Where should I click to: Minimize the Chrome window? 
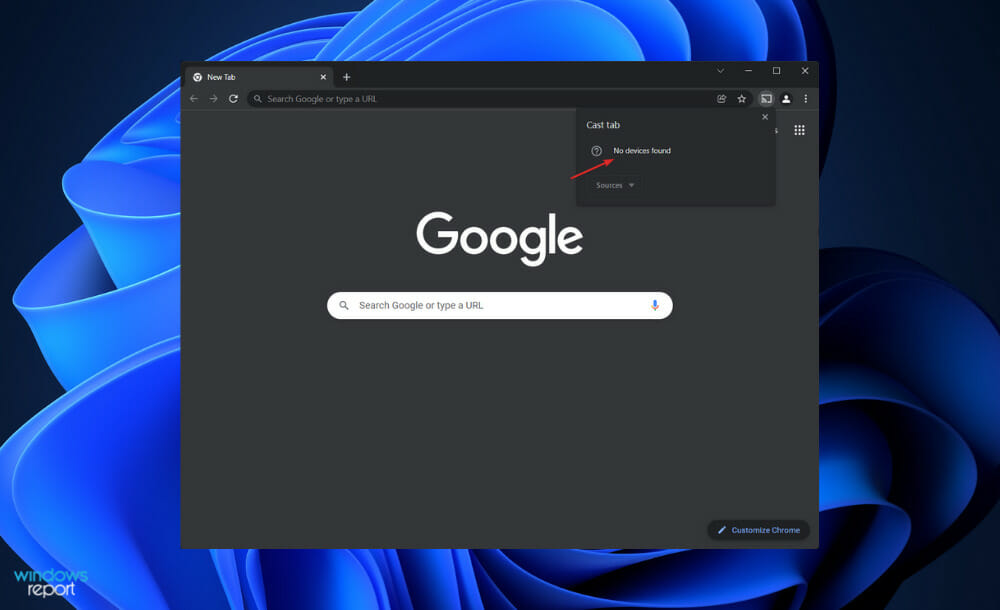tap(748, 71)
